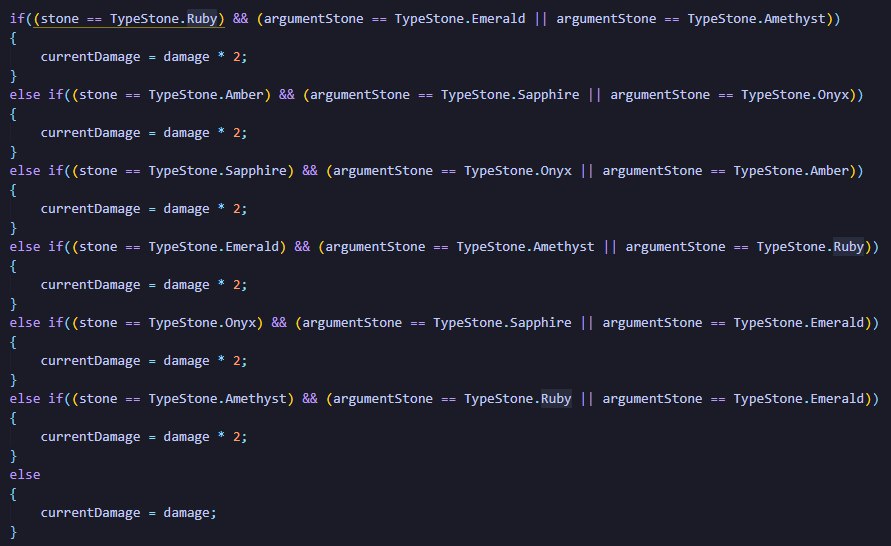
Task: Click highlighted "Ruby" ending the Emerald-stone else-if line
Action: [848, 247]
